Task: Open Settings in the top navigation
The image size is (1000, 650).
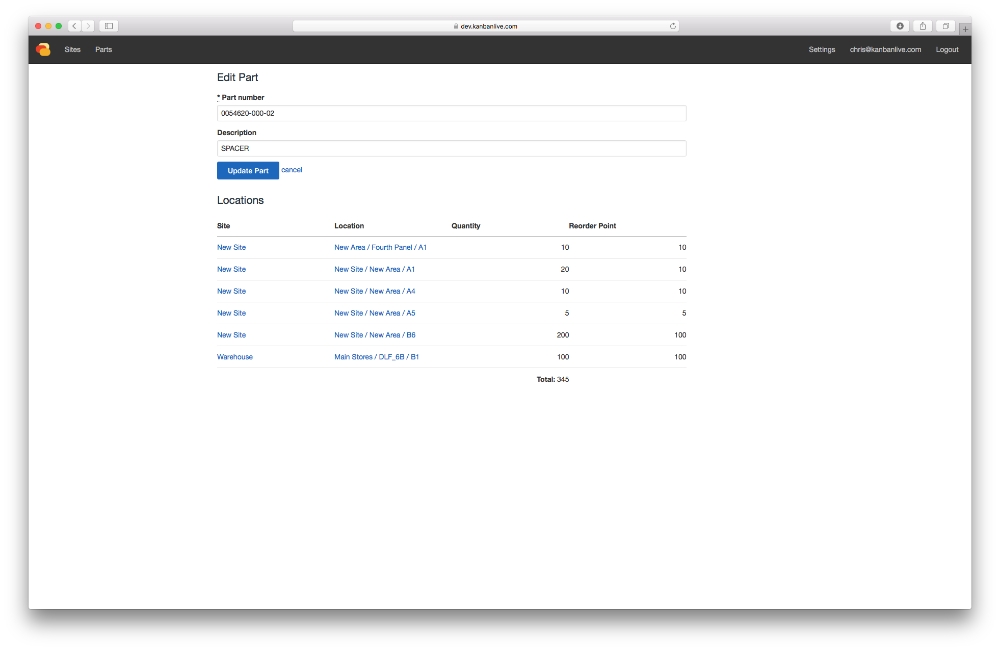Action: pyautogui.click(x=822, y=50)
